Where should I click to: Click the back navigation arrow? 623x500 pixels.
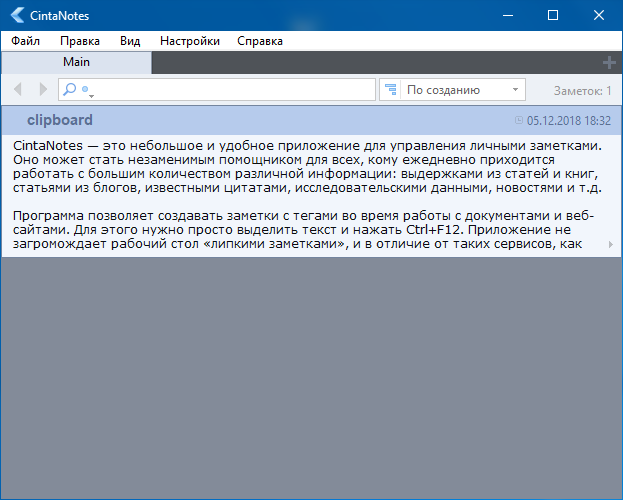pos(18,90)
